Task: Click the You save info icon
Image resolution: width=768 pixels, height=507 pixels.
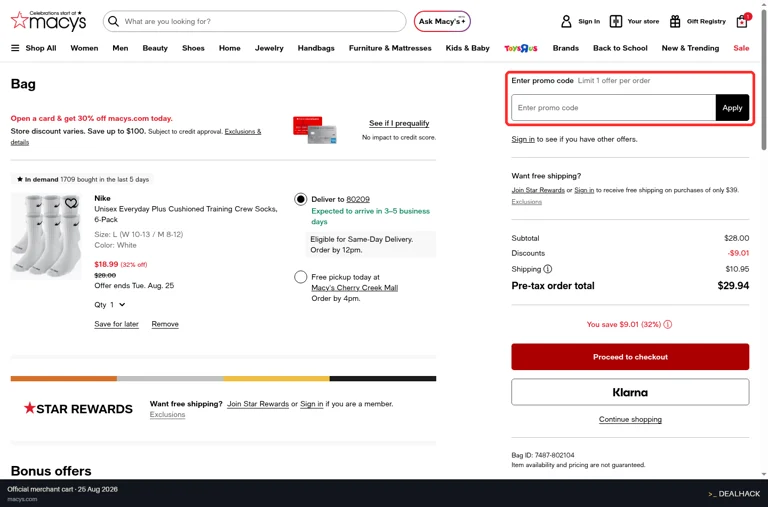Action: pyautogui.click(x=668, y=324)
